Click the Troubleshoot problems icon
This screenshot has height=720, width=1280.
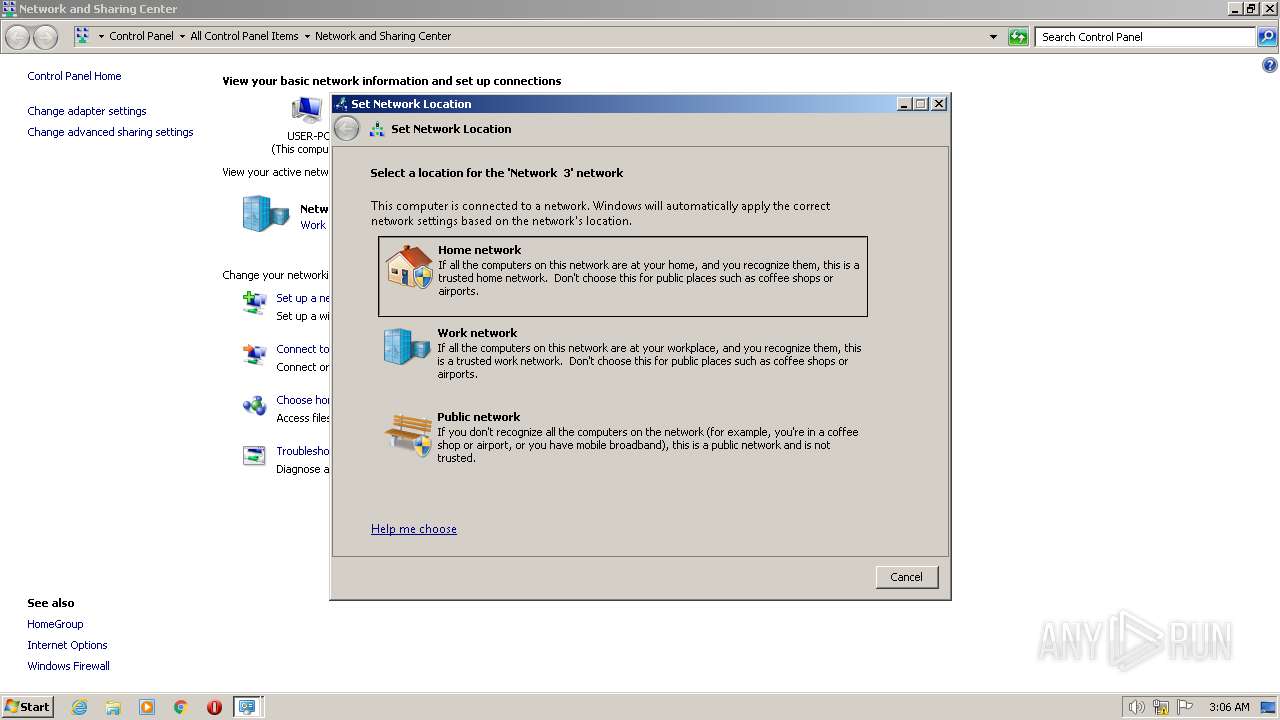[x=254, y=455]
